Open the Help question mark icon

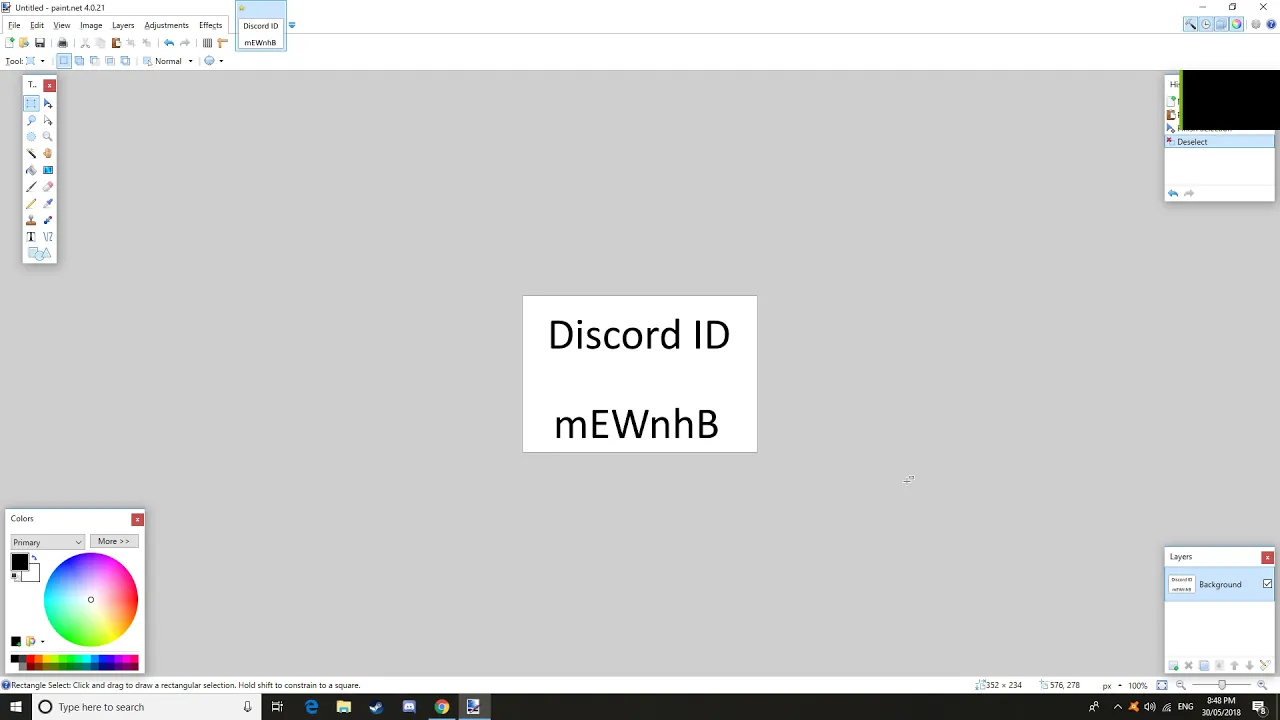pyautogui.click(x=1271, y=24)
